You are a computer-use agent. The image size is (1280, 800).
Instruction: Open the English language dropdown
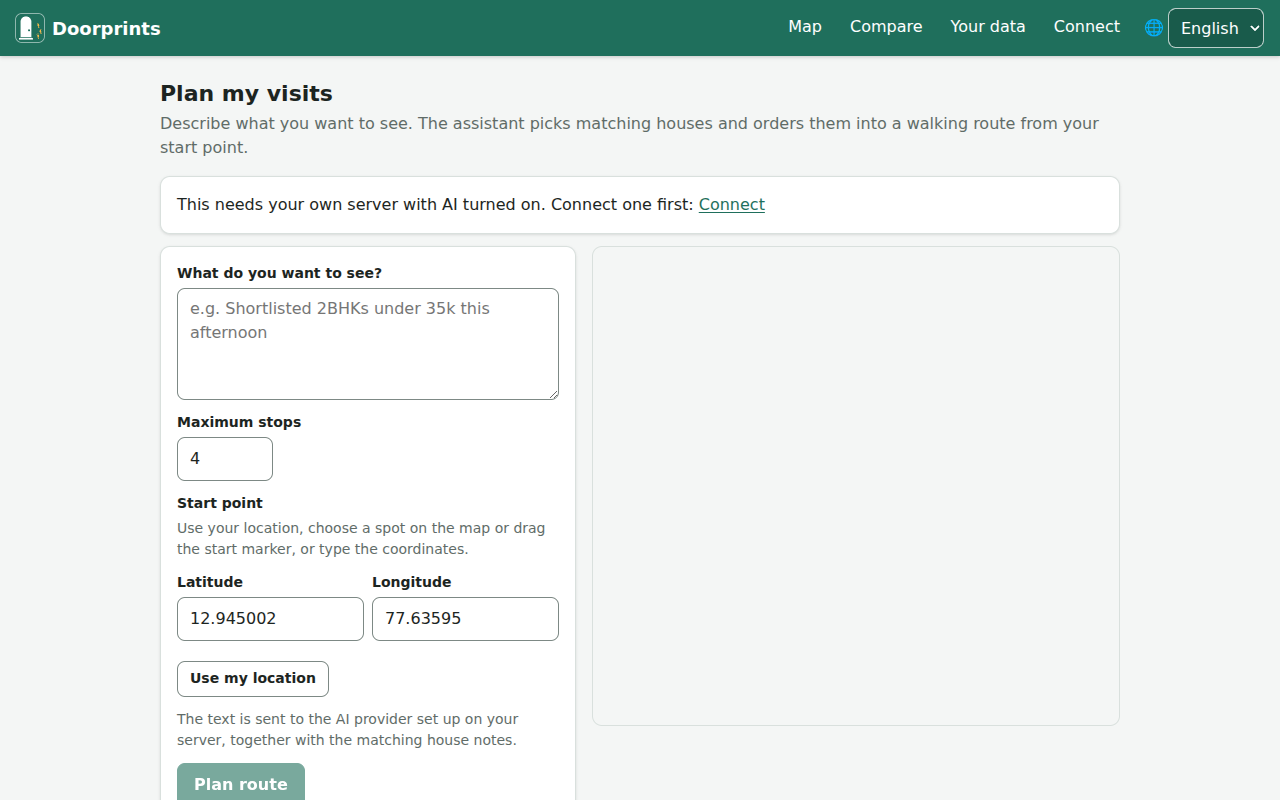(1216, 28)
